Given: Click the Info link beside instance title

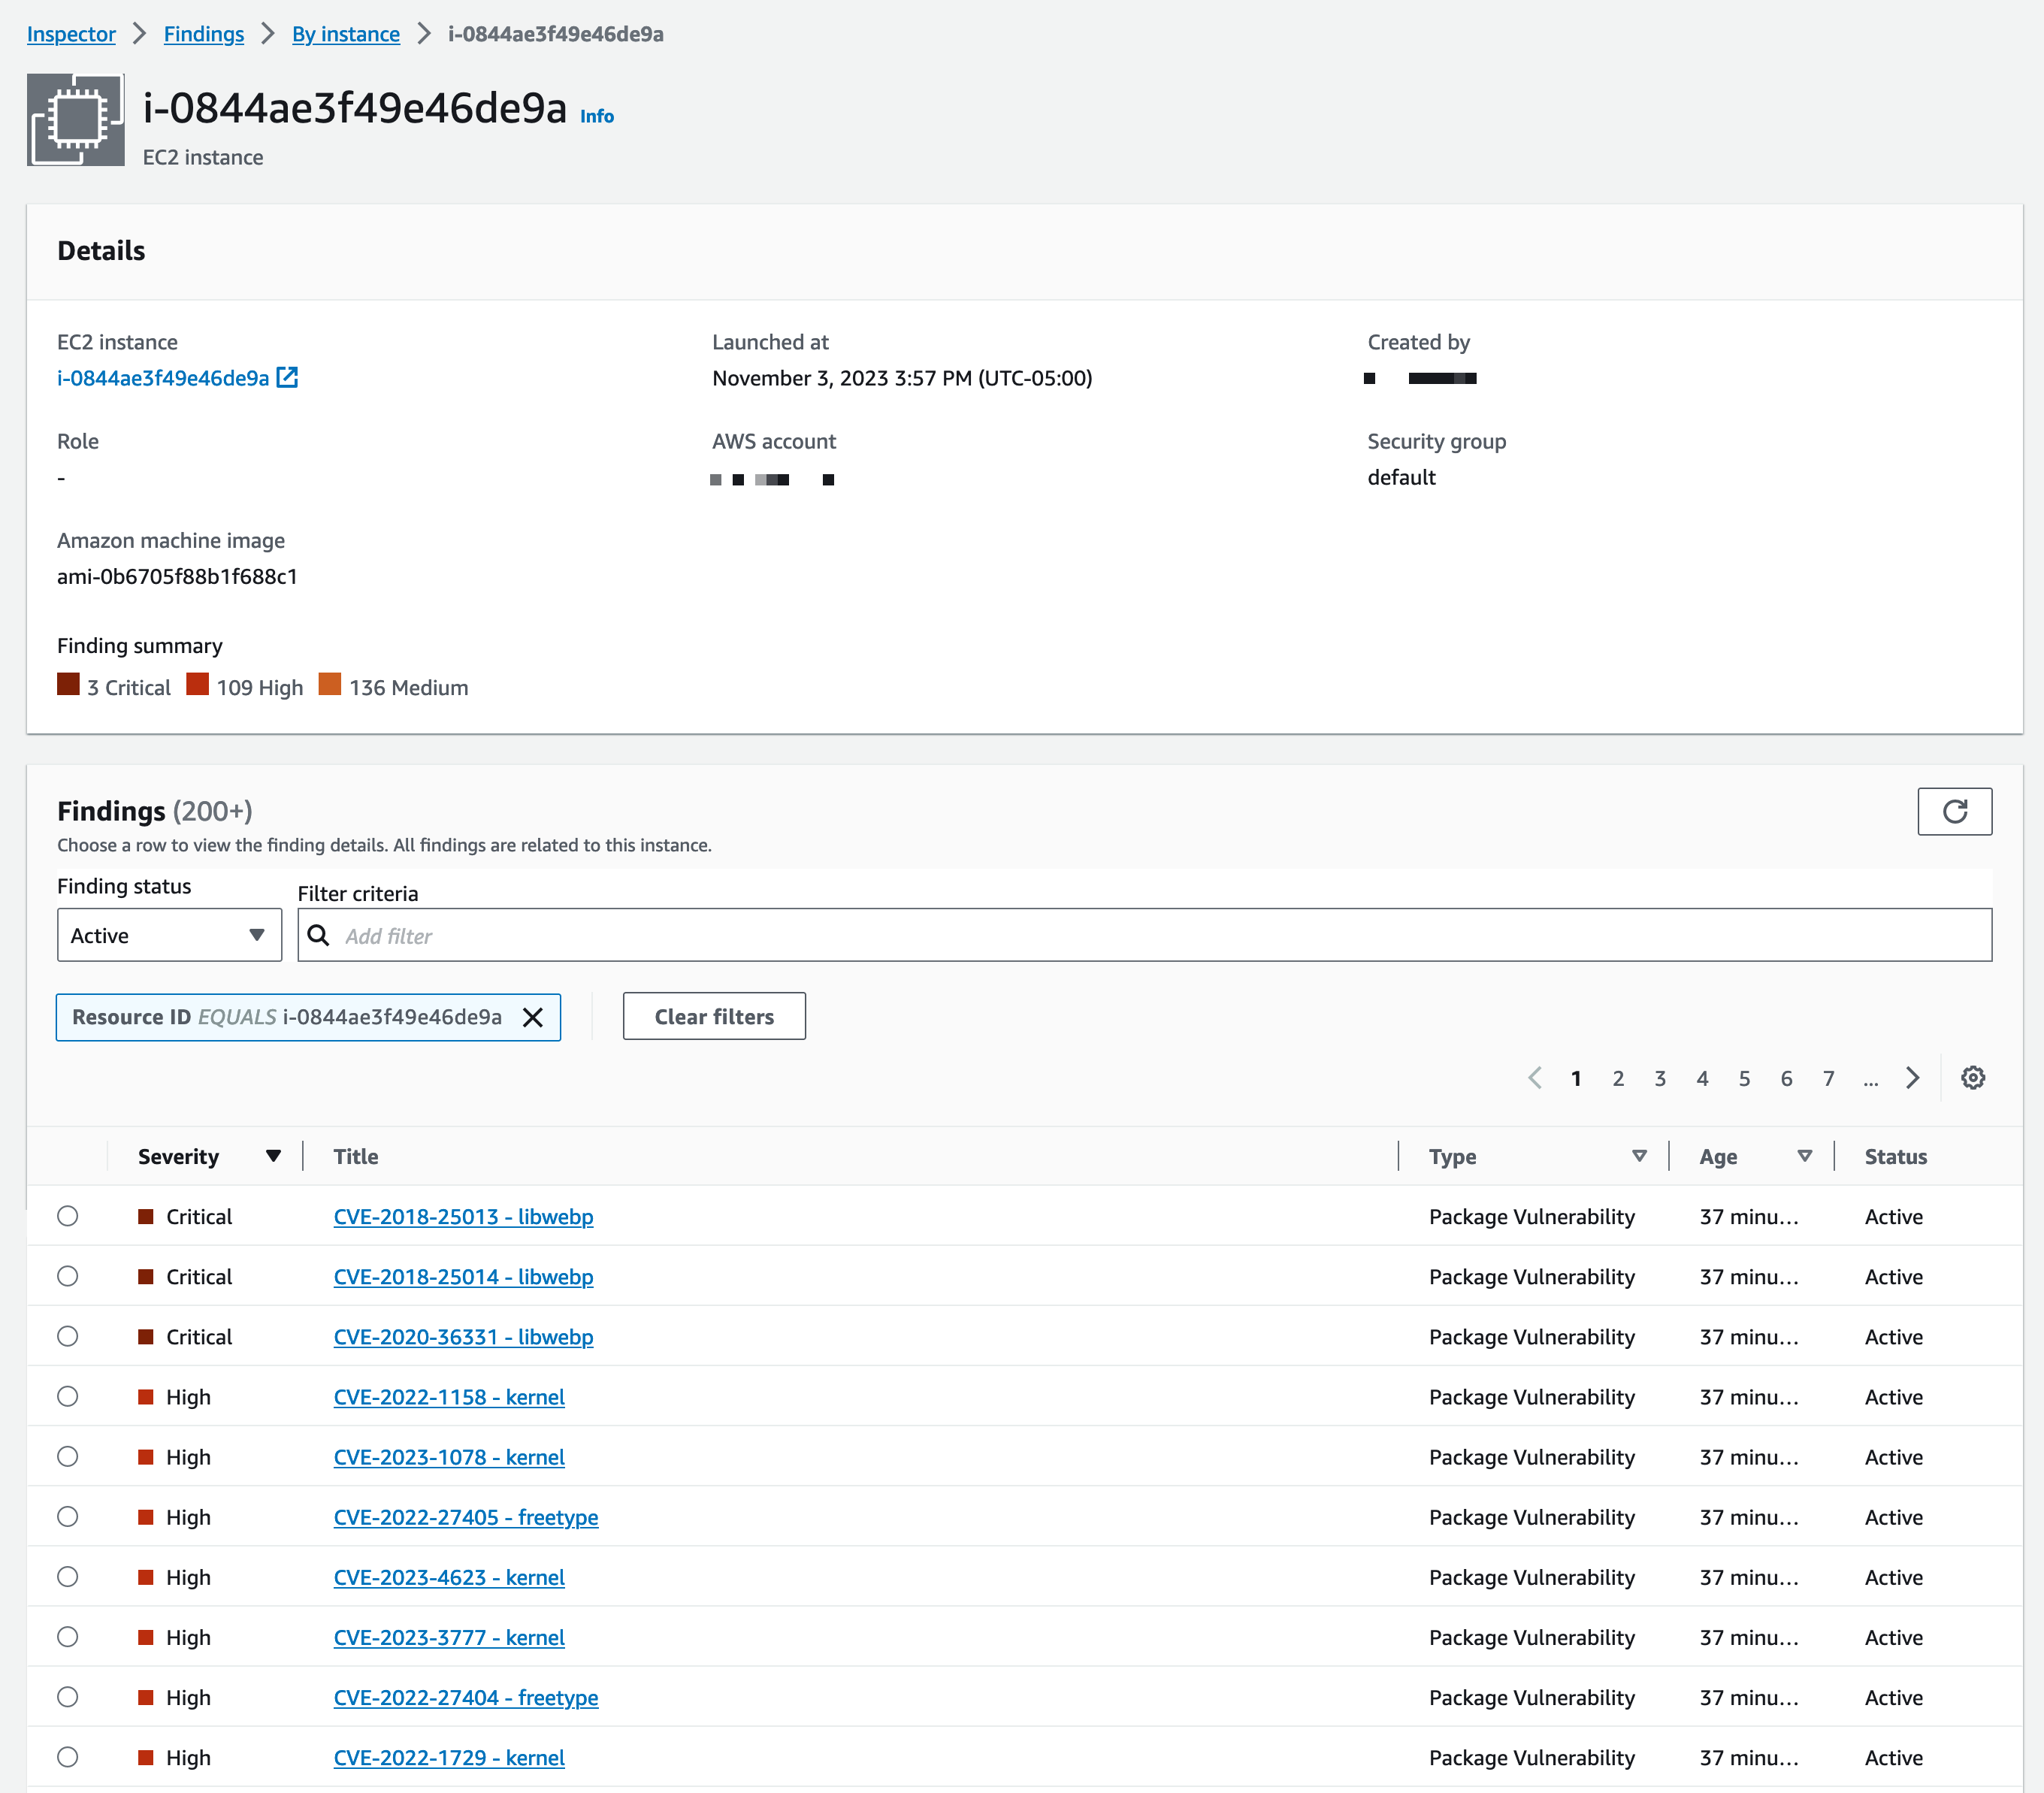Looking at the screenshot, I should 597,116.
